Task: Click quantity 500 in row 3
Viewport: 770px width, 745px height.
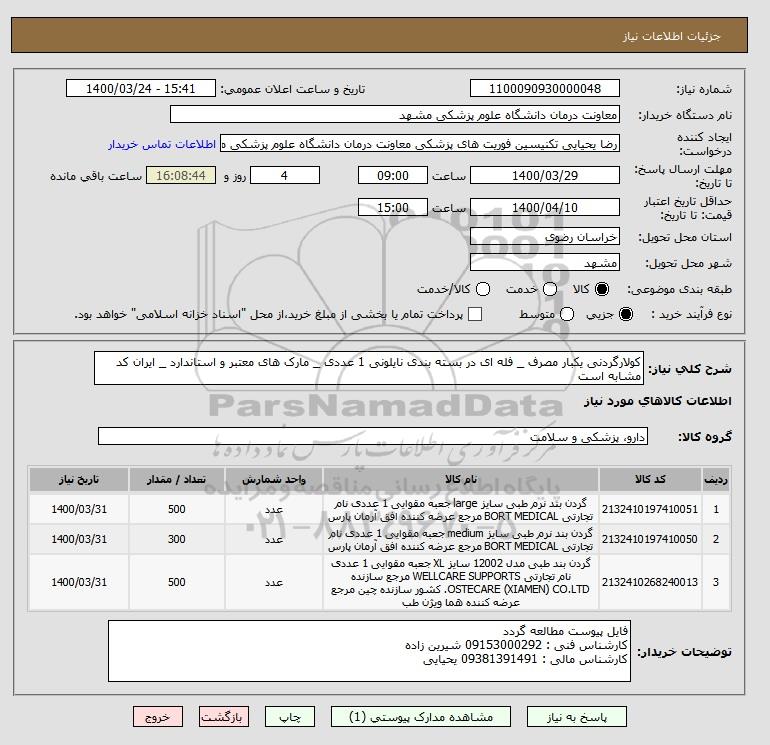Action: tap(177, 582)
